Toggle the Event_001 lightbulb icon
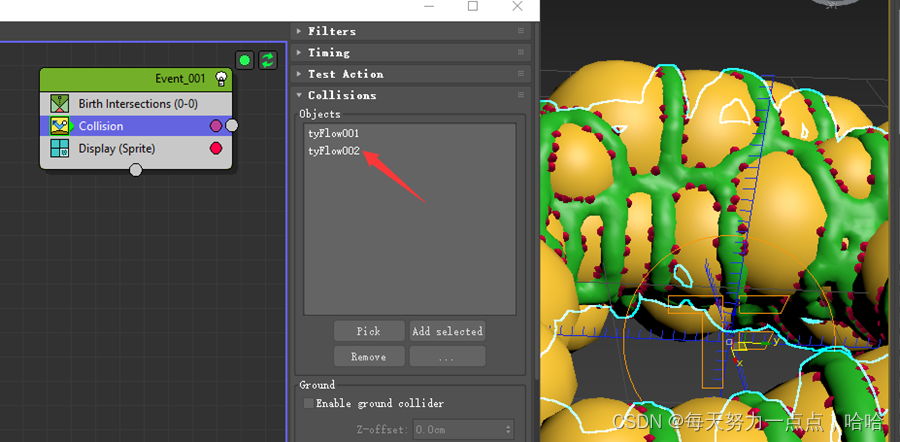 pos(221,79)
